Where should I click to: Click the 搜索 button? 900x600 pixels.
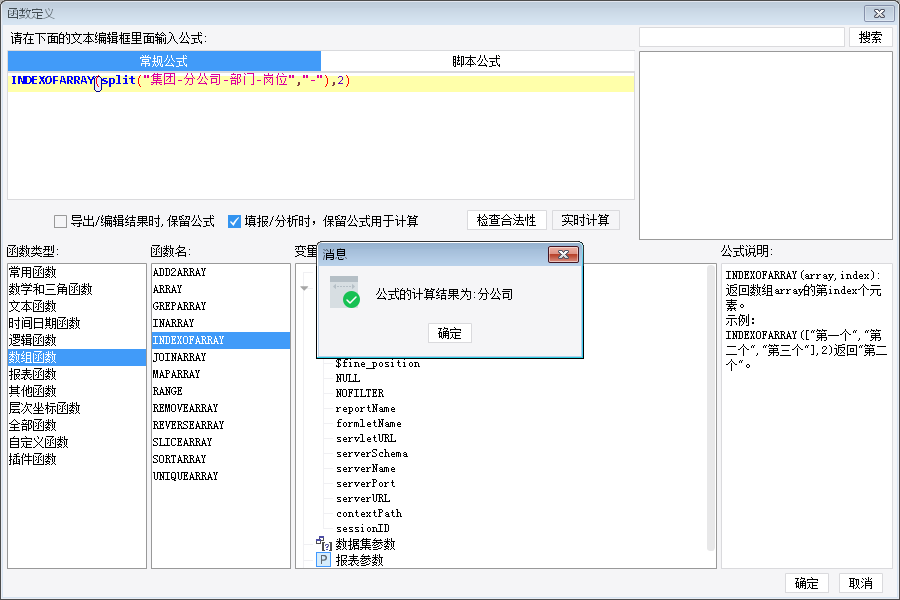[x=870, y=37]
